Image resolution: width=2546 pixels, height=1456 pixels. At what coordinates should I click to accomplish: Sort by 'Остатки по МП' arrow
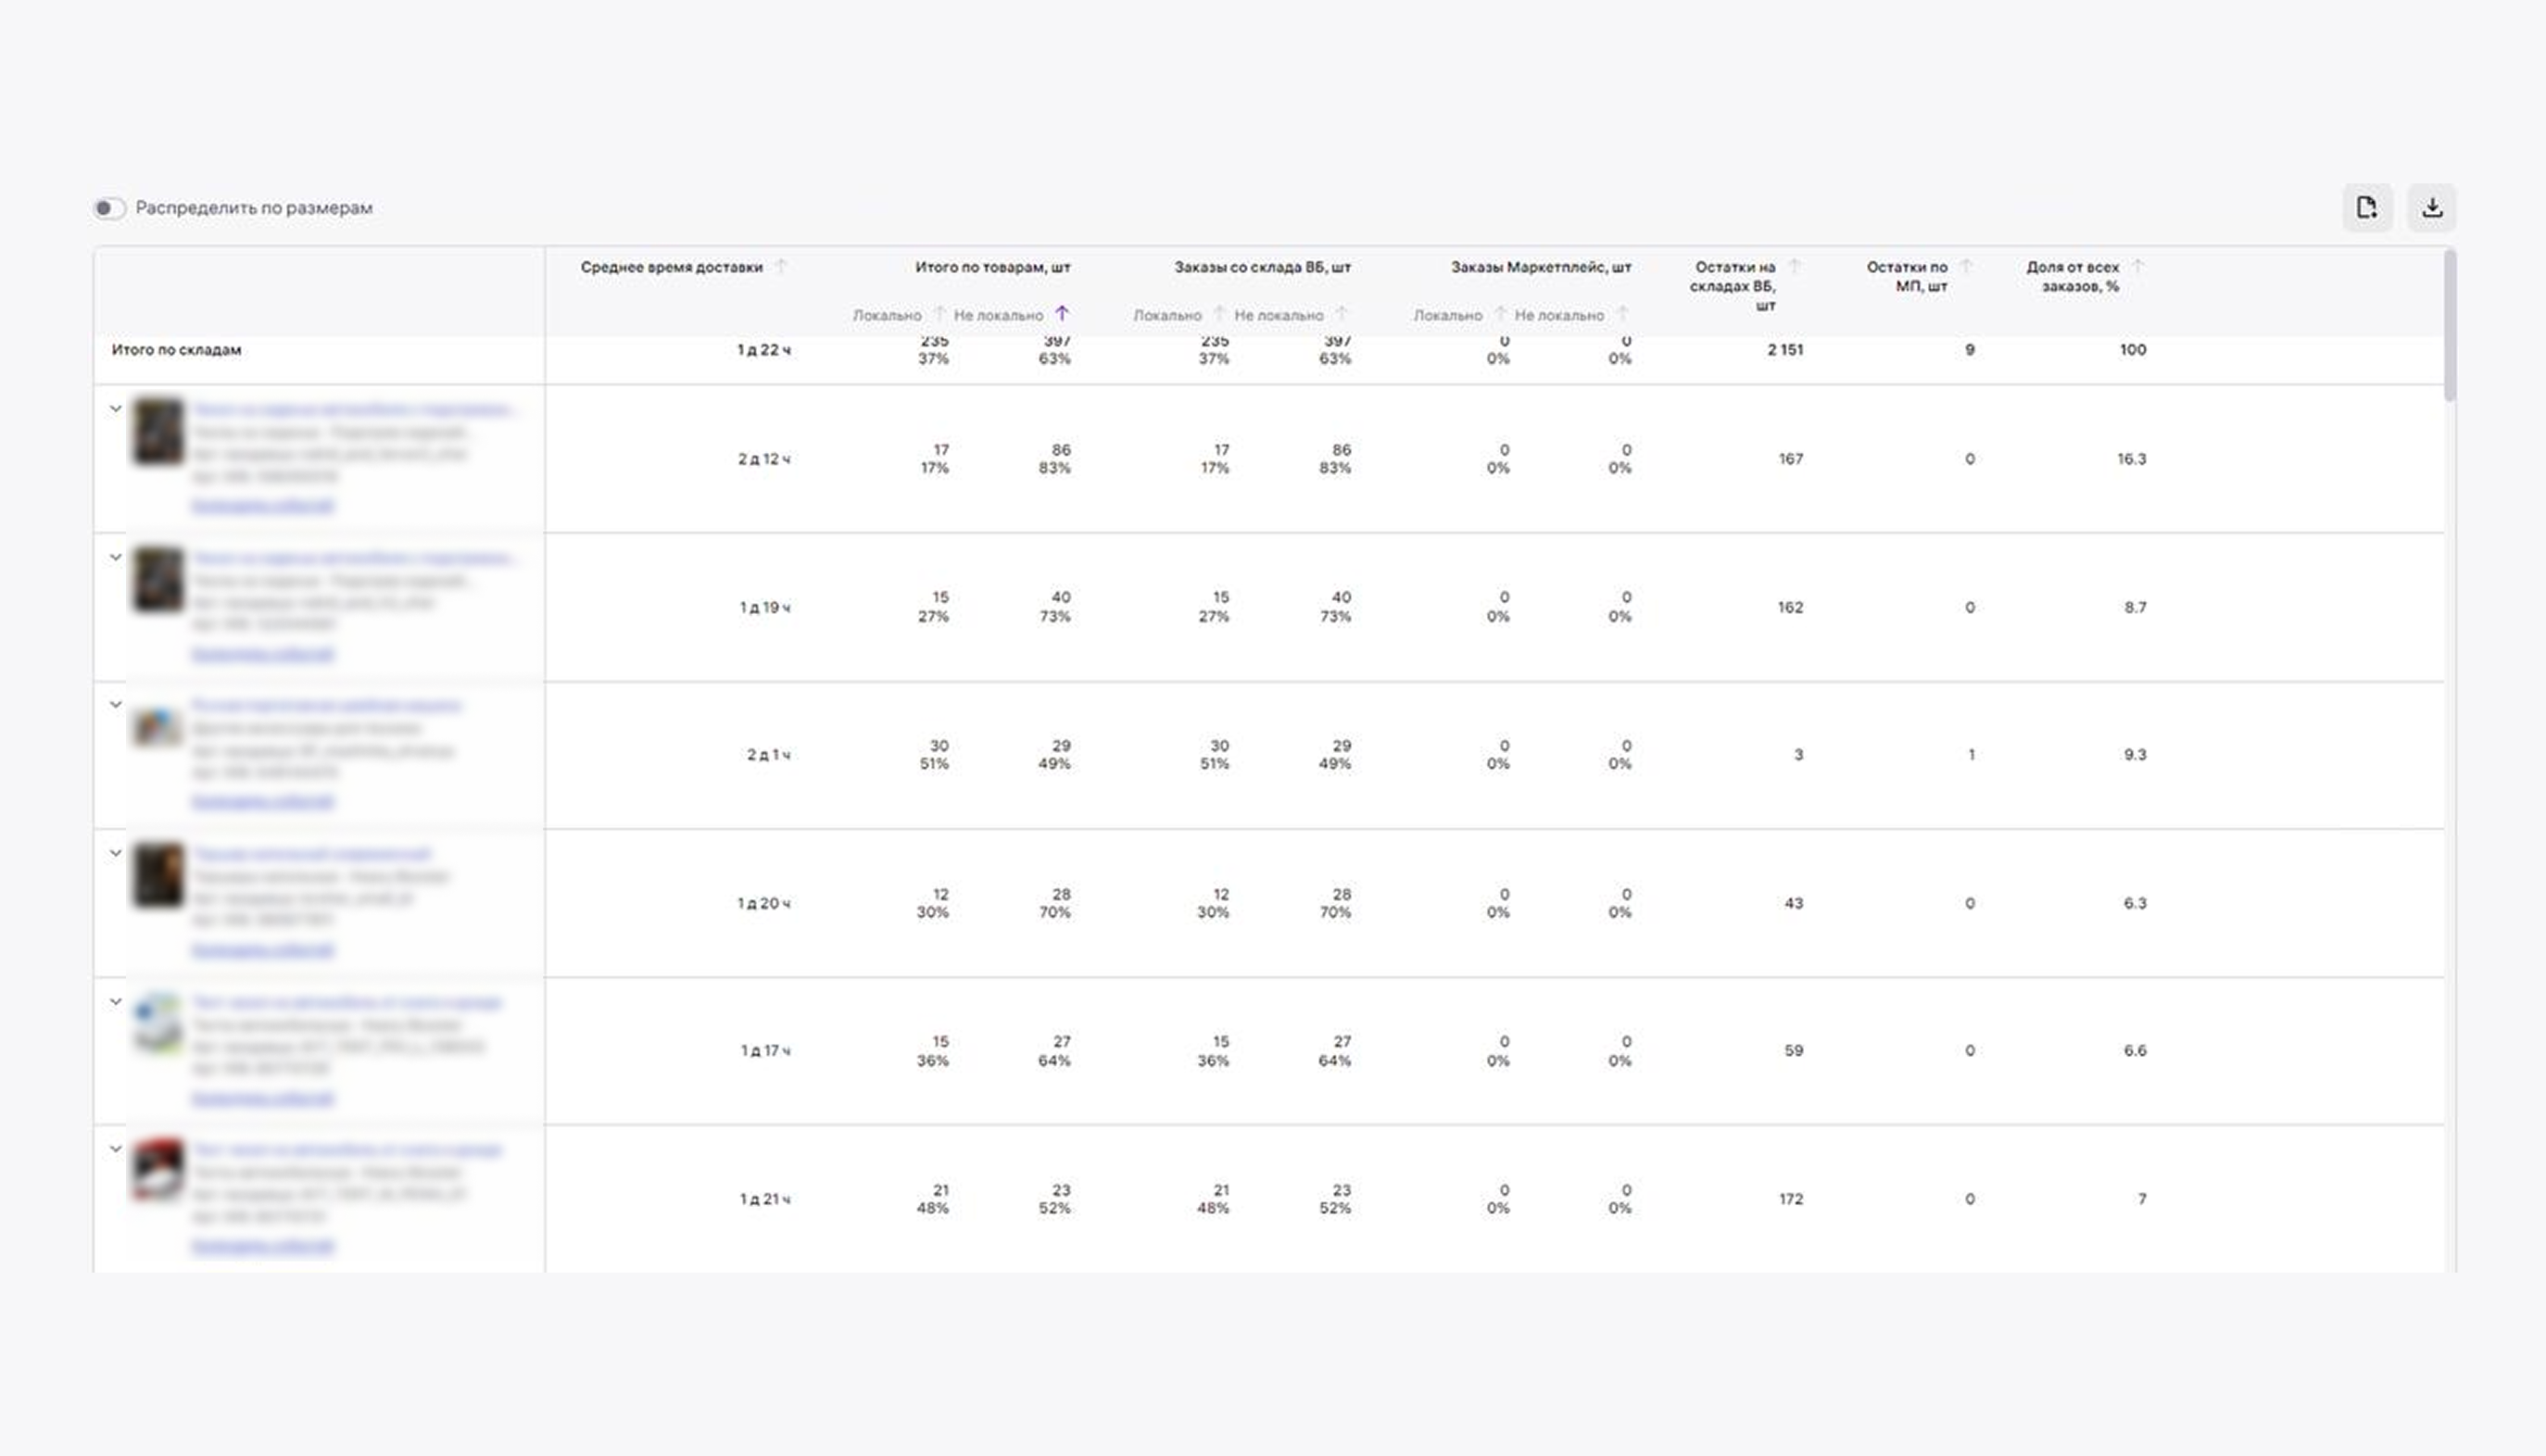coord(1965,267)
